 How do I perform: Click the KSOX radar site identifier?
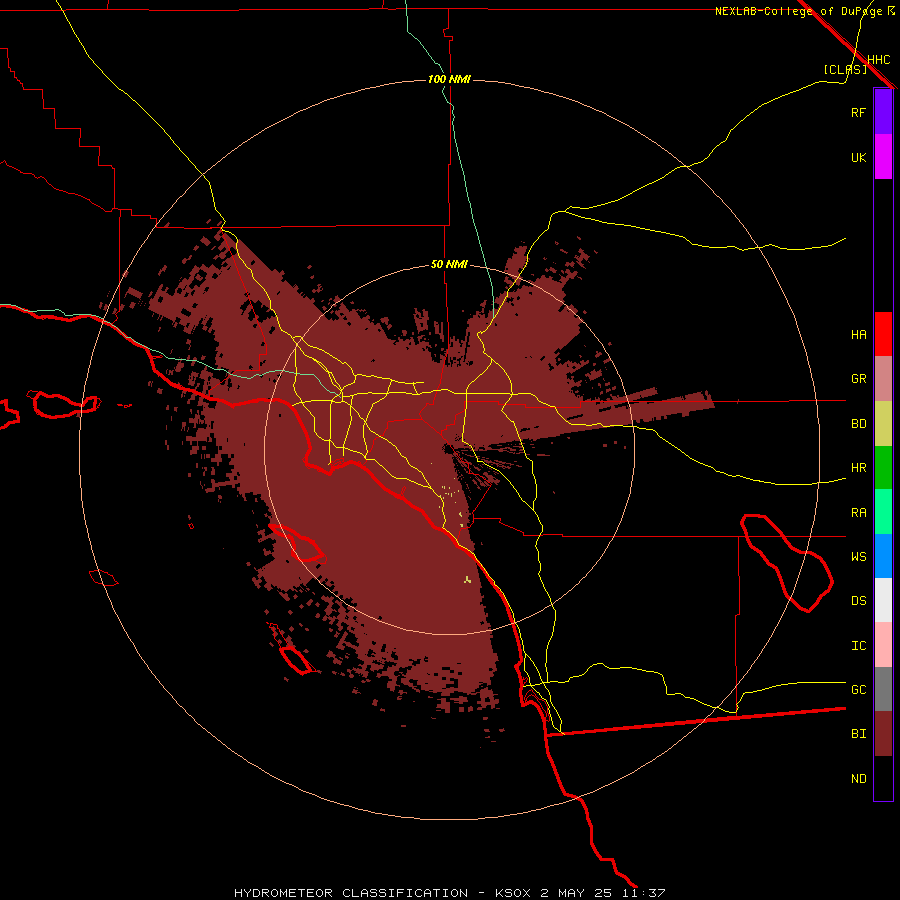point(514,893)
